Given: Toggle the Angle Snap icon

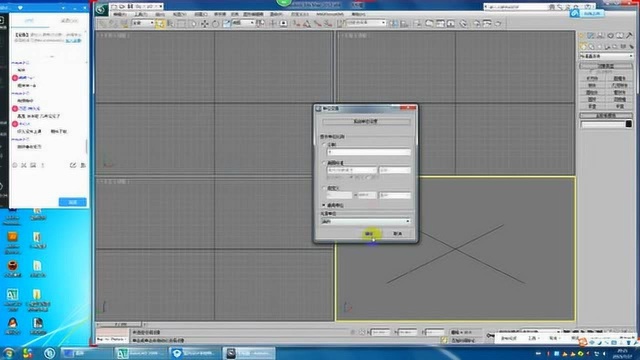Looking at the screenshot, I should pyautogui.click(x=307, y=24).
